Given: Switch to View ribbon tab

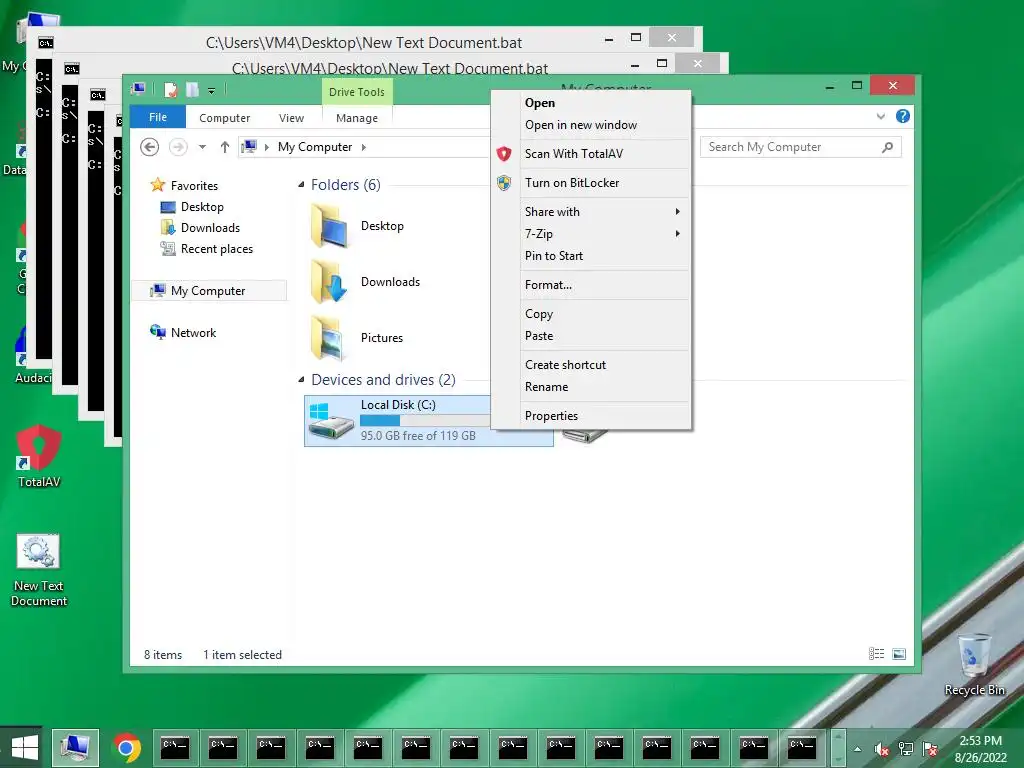Looking at the screenshot, I should [291, 118].
